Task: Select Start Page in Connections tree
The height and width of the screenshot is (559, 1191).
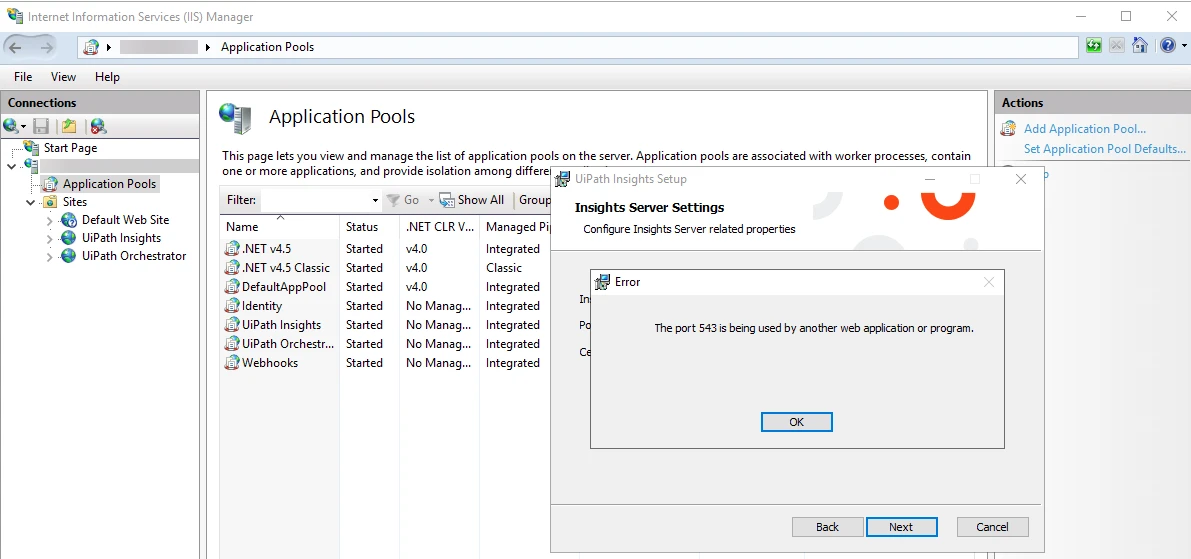Action: click(71, 148)
